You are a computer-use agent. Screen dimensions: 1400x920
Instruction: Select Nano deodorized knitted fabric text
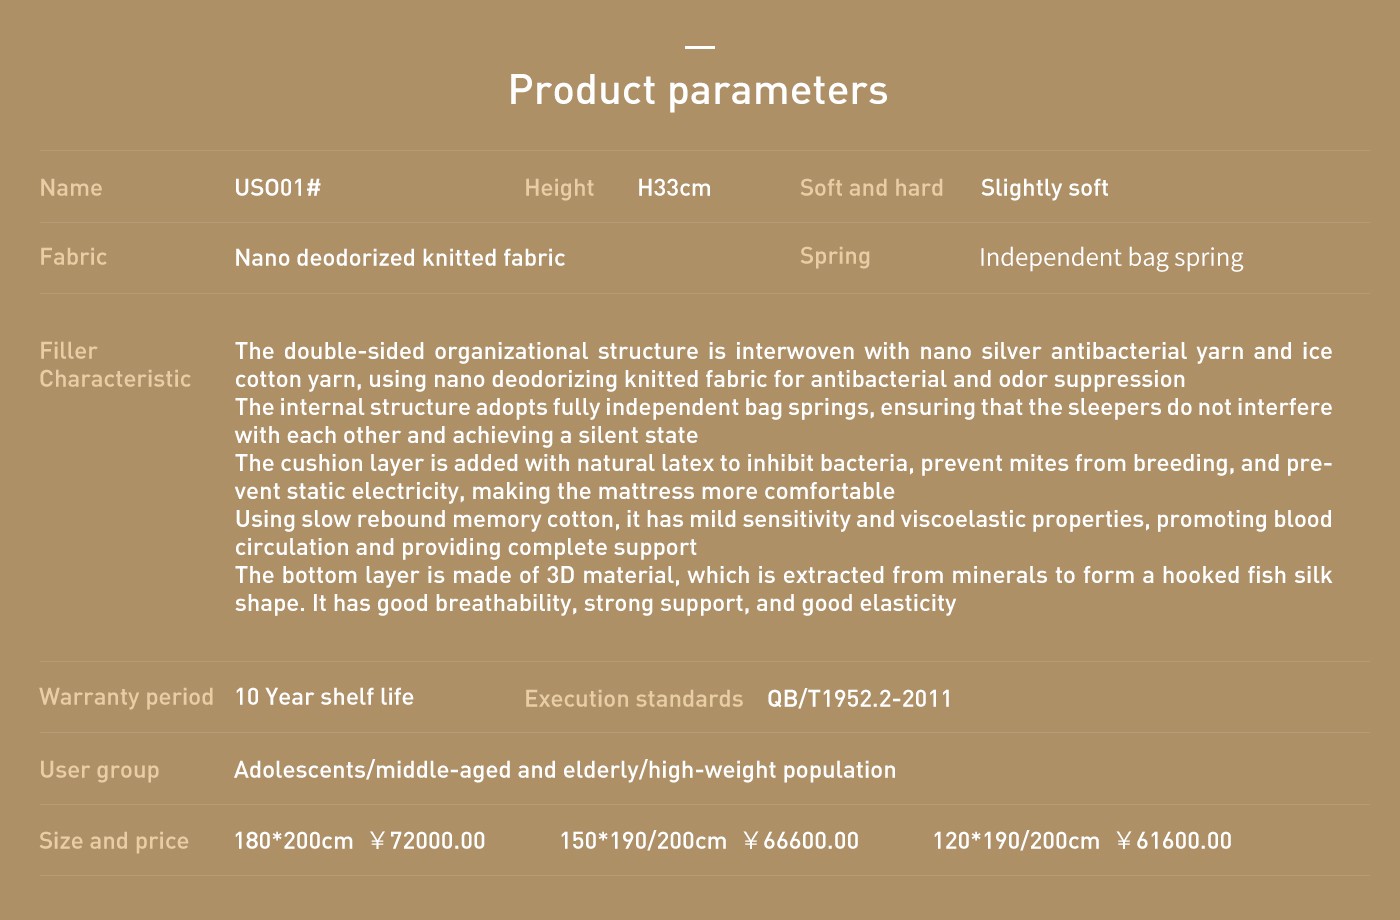click(x=400, y=258)
